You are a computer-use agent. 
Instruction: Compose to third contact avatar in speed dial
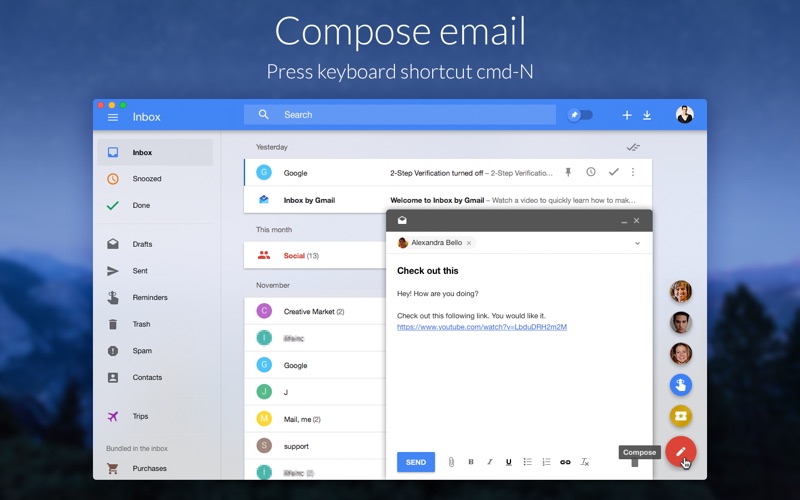tap(681, 354)
